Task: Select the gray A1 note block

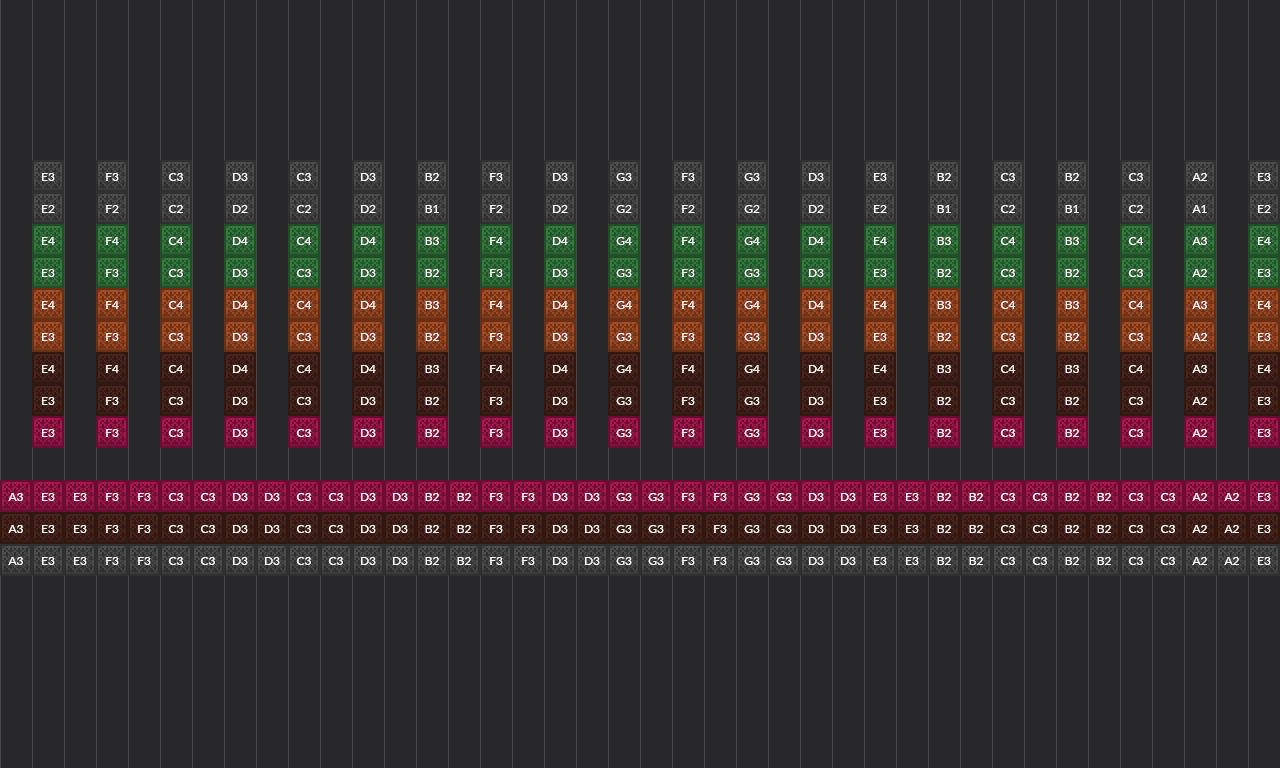Action: coord(1200,209)
